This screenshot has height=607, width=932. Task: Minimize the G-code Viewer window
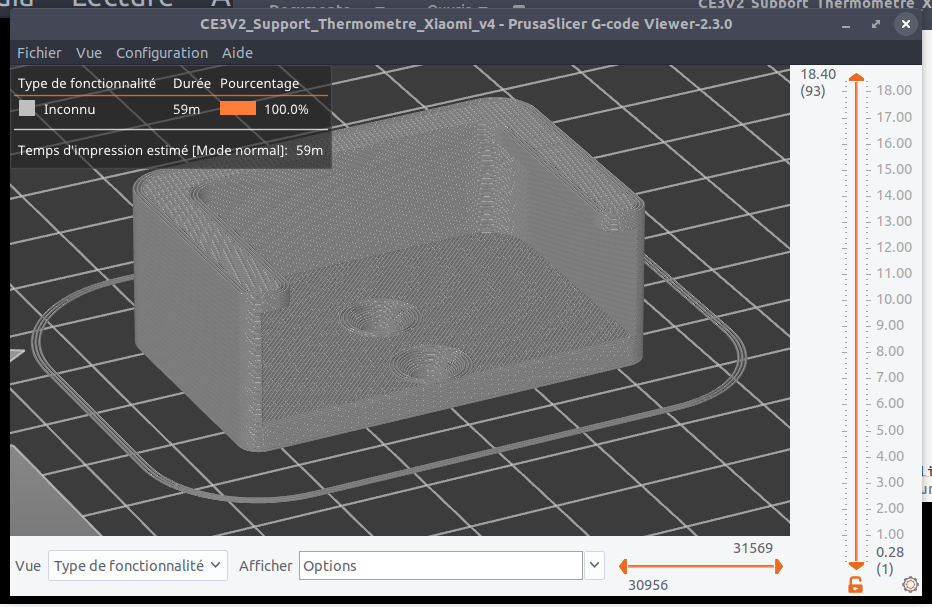click(846, 25)
